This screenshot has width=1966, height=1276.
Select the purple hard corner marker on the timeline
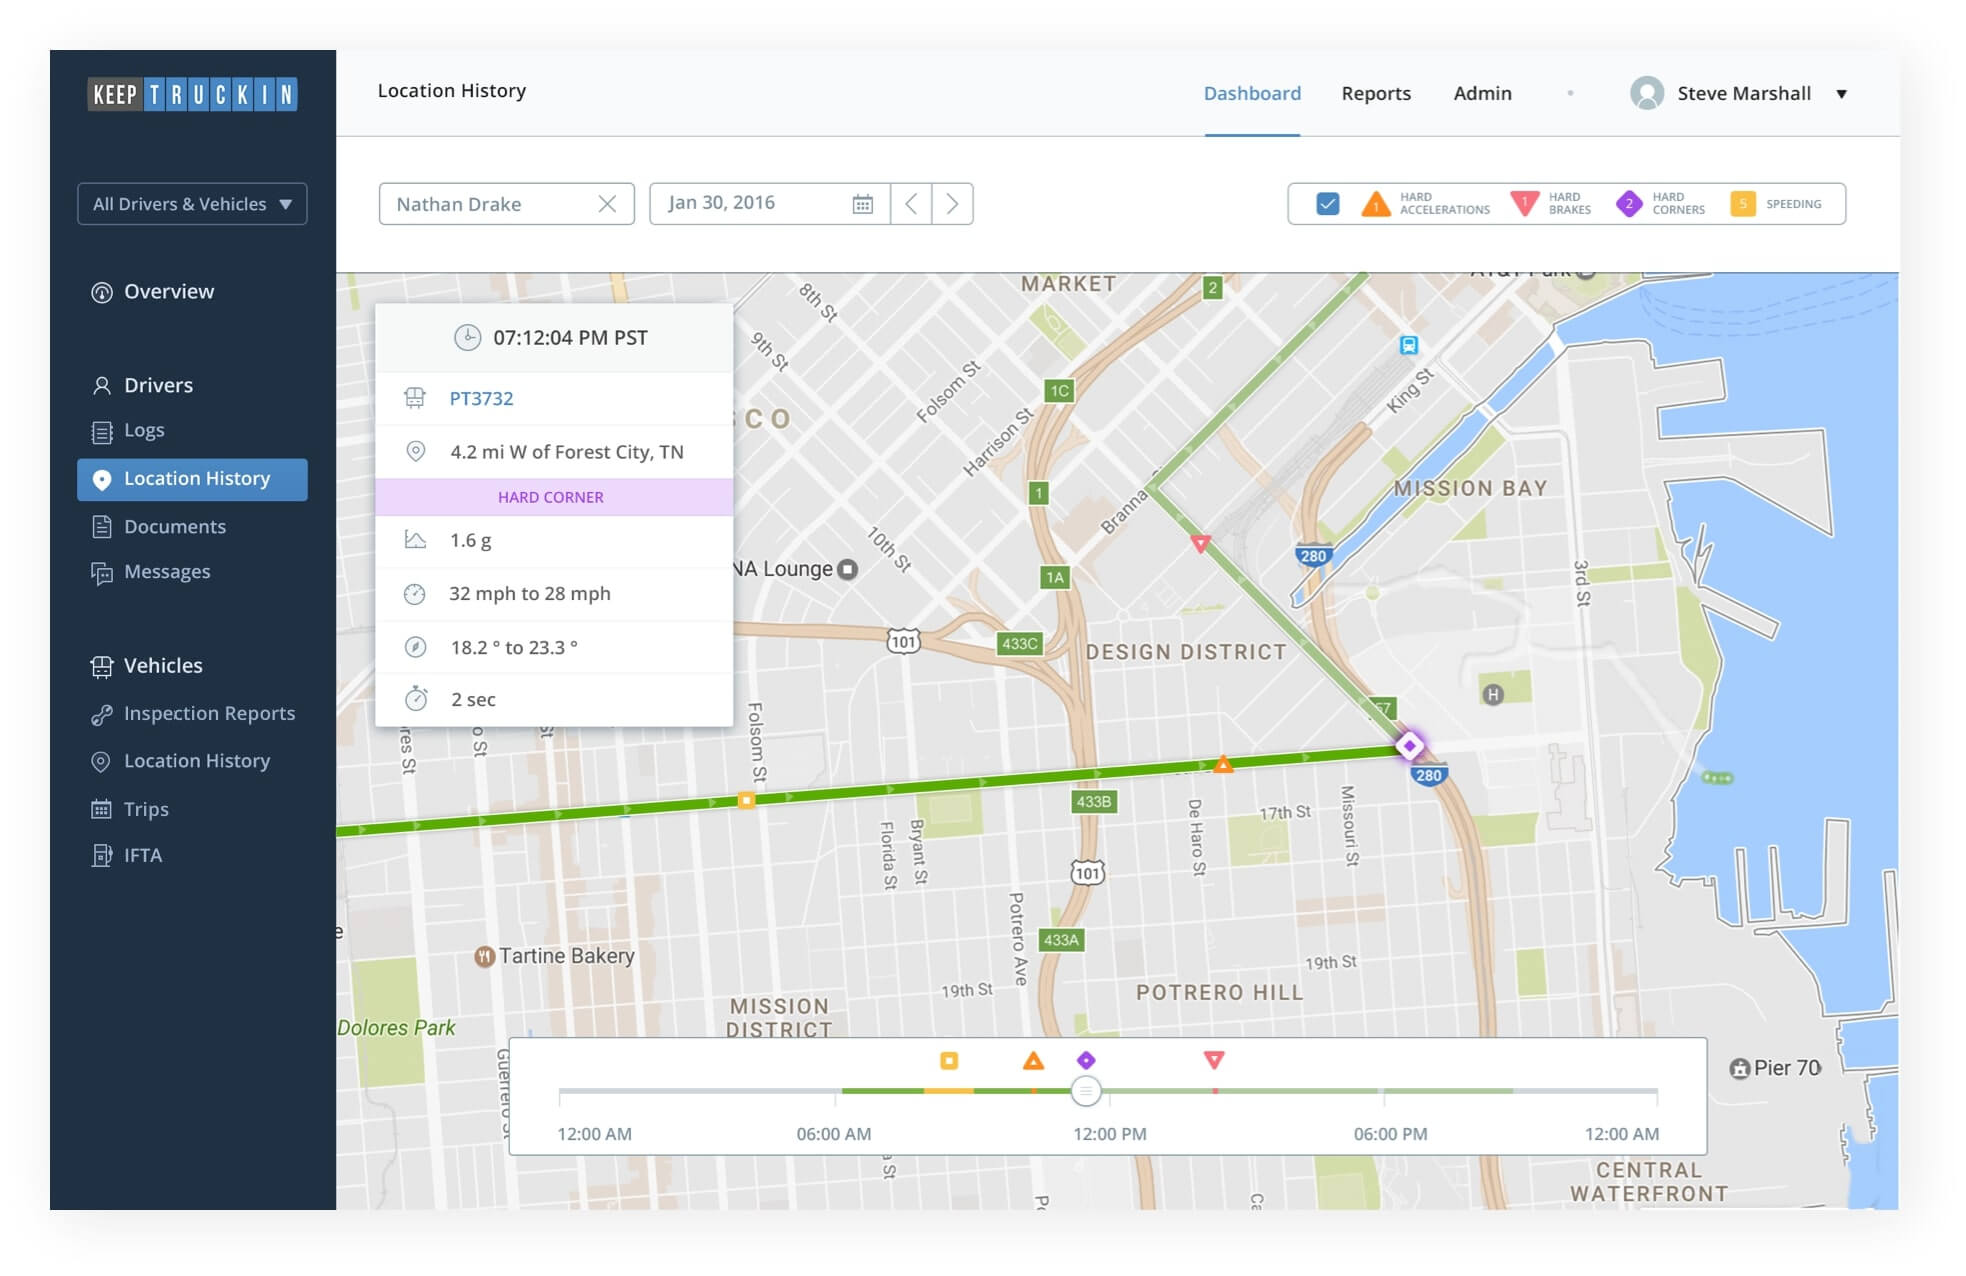(1084, 1061)
